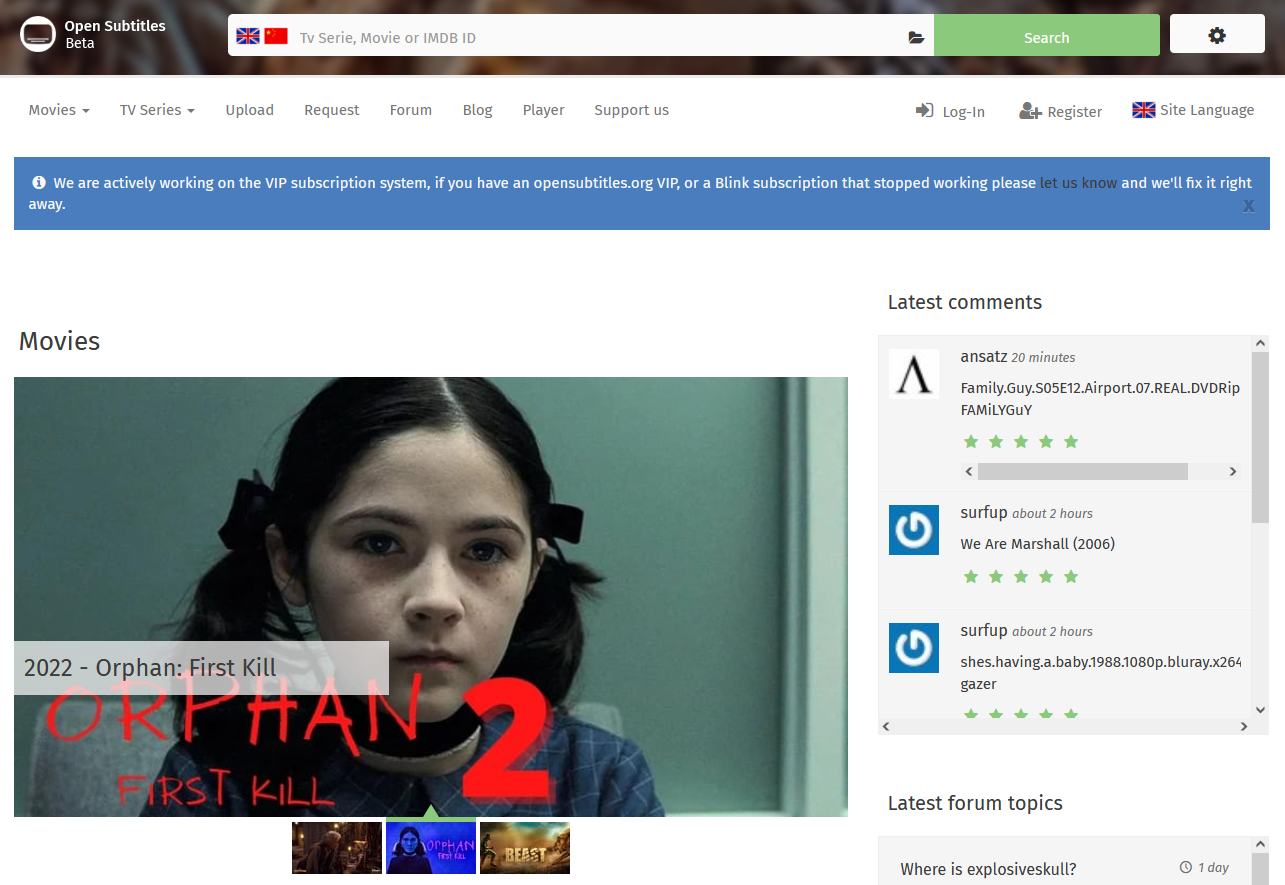1285x885 pixels.
Task: Go to the Upload page
Action: [249, 110]
